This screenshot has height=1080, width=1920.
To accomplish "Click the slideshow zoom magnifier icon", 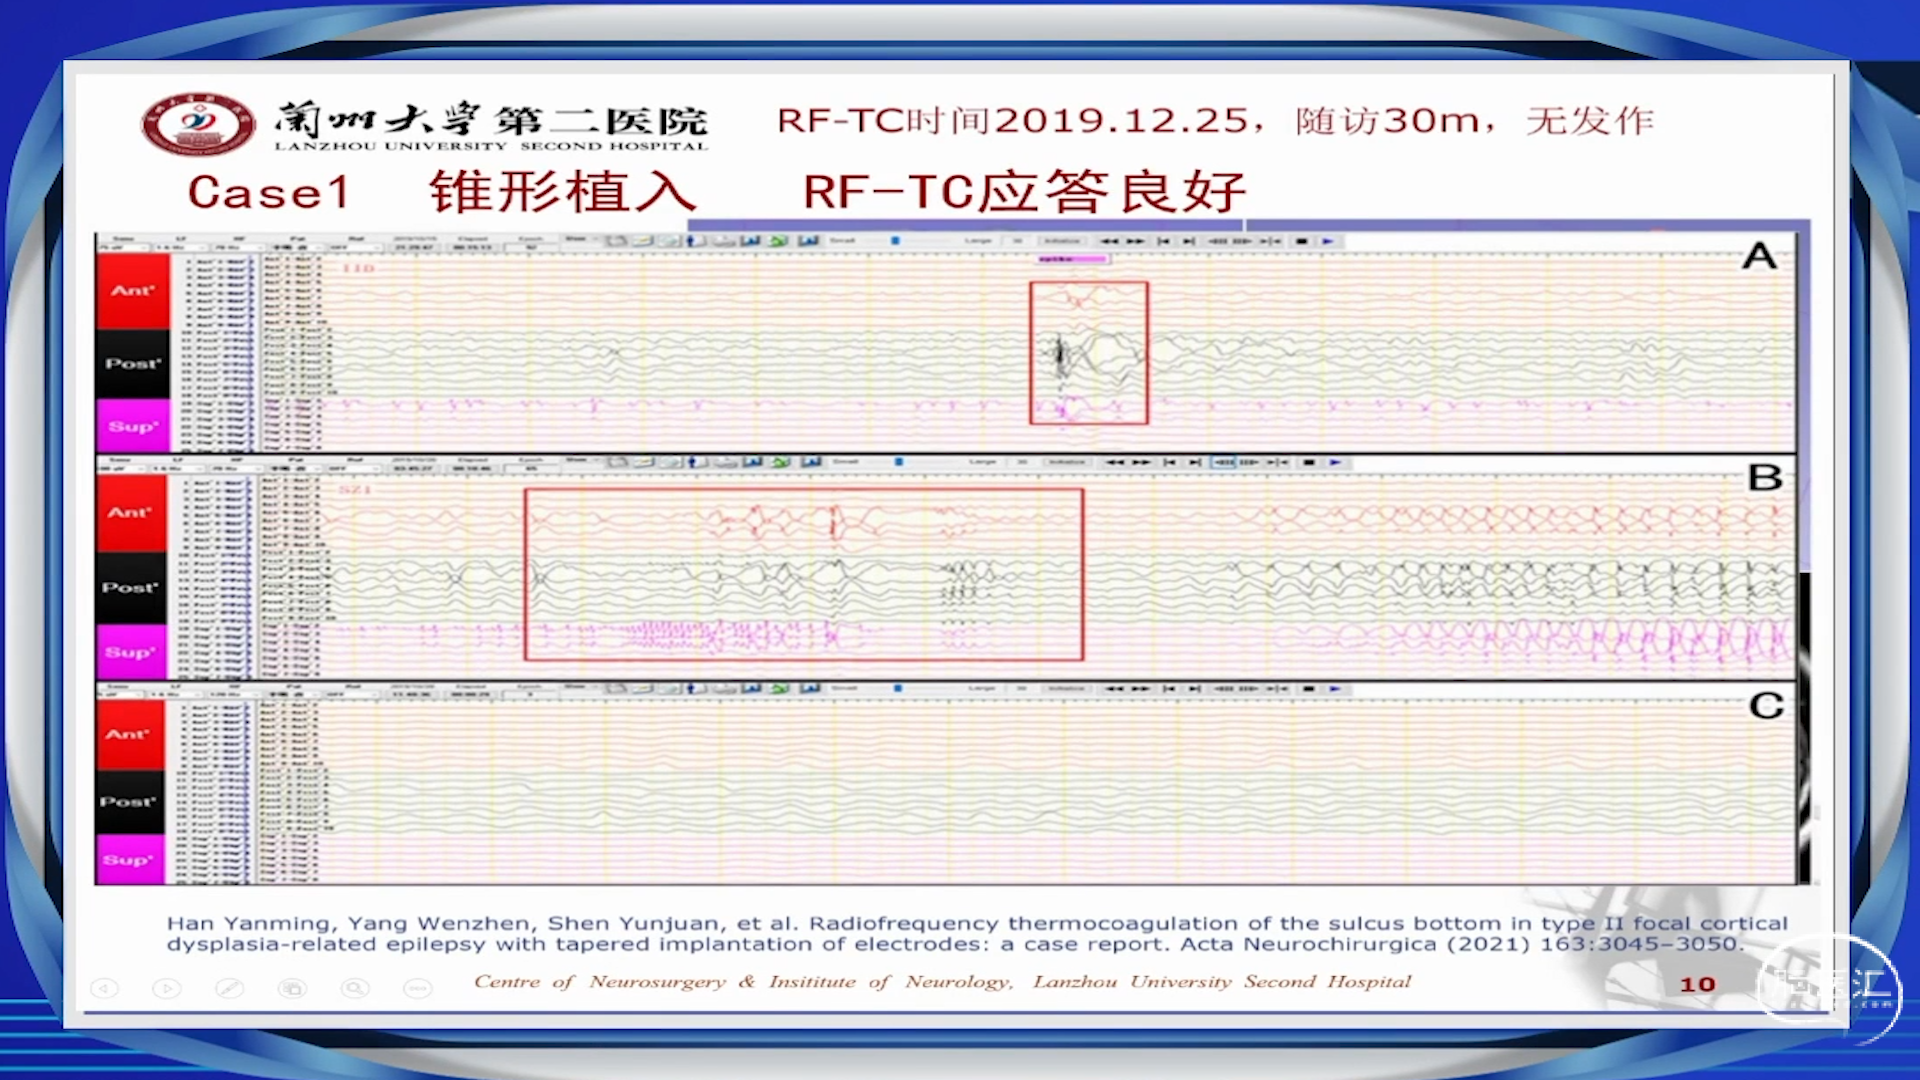I will (355, 988).
